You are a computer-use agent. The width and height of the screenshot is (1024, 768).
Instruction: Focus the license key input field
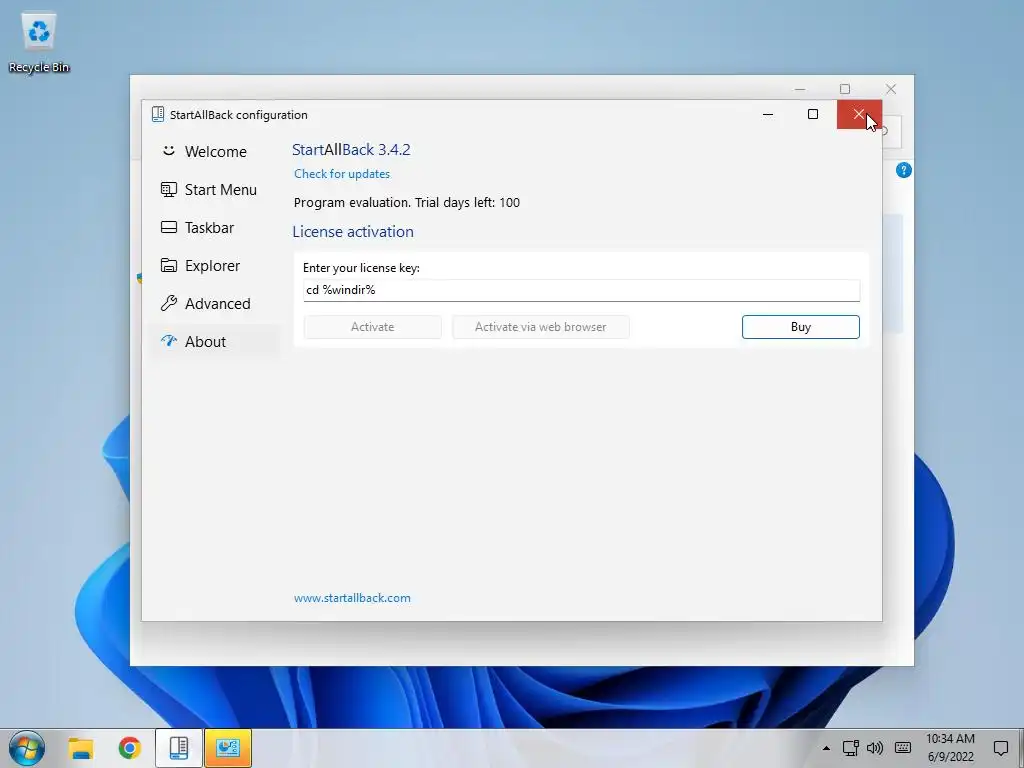point(581,290)
